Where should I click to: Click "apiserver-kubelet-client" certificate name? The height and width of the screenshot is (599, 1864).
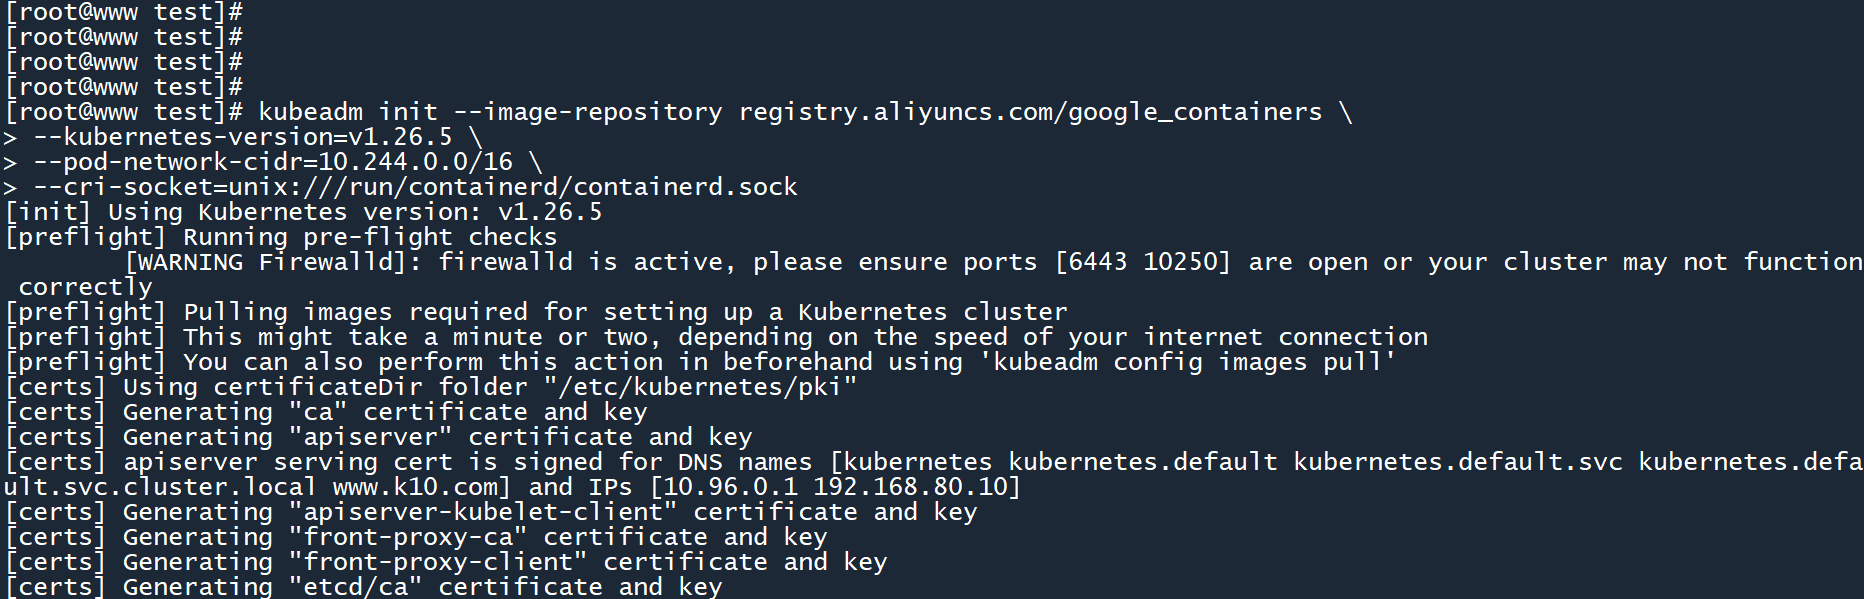(x=482, y=512)
